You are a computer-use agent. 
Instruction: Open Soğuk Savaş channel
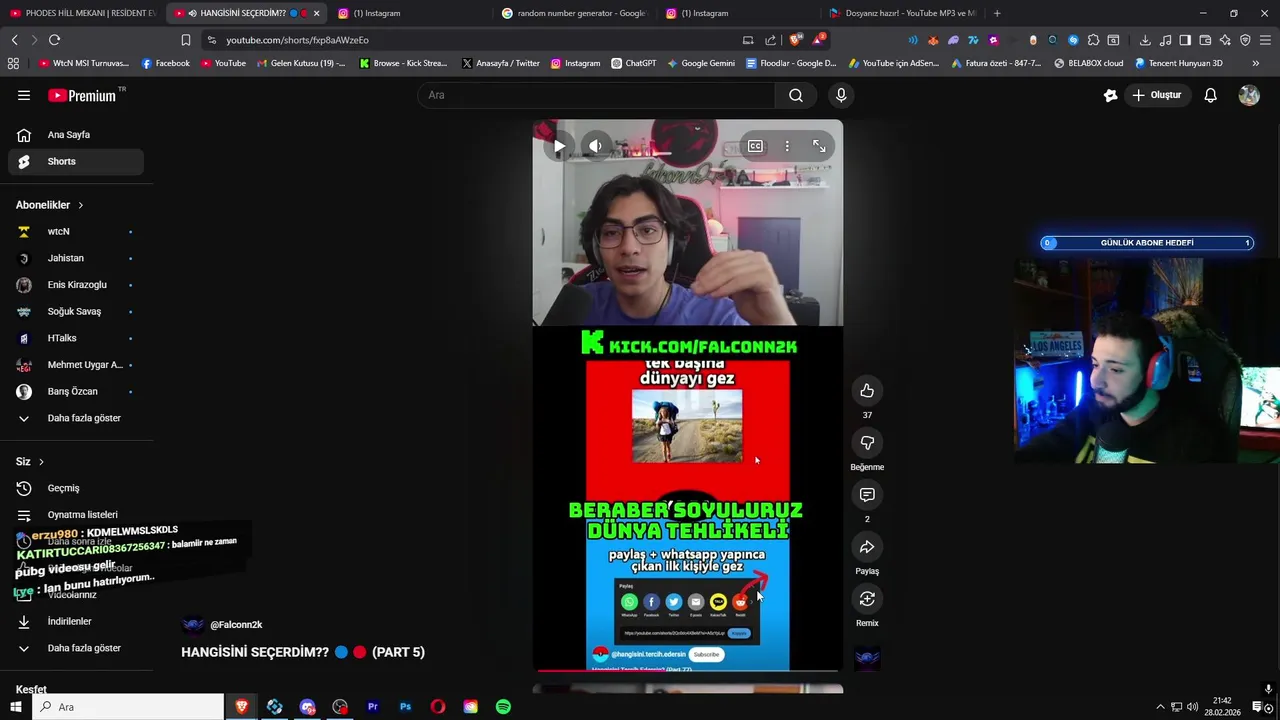tap(76, 312)
